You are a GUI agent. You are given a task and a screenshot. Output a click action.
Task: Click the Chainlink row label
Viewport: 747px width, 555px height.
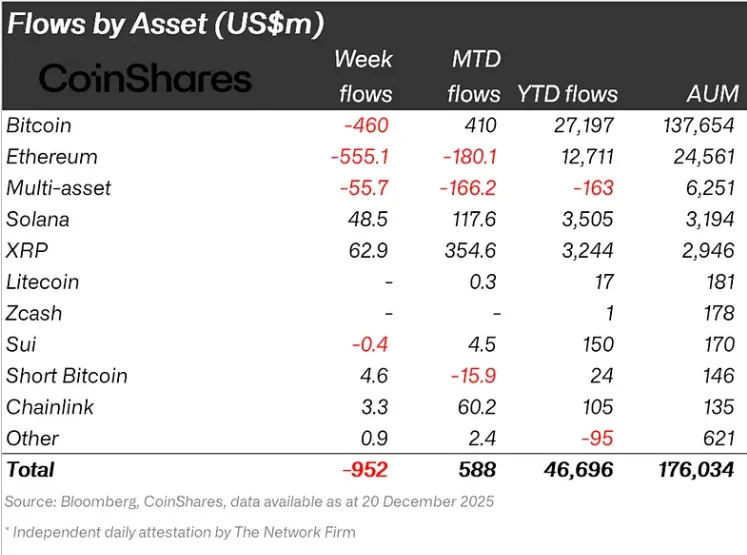(x=47, y=407)
